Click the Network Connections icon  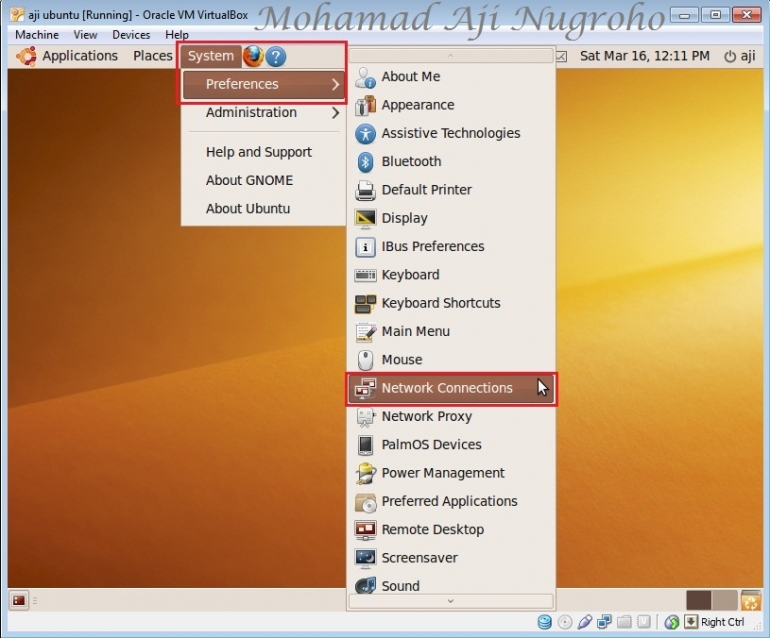365,388
